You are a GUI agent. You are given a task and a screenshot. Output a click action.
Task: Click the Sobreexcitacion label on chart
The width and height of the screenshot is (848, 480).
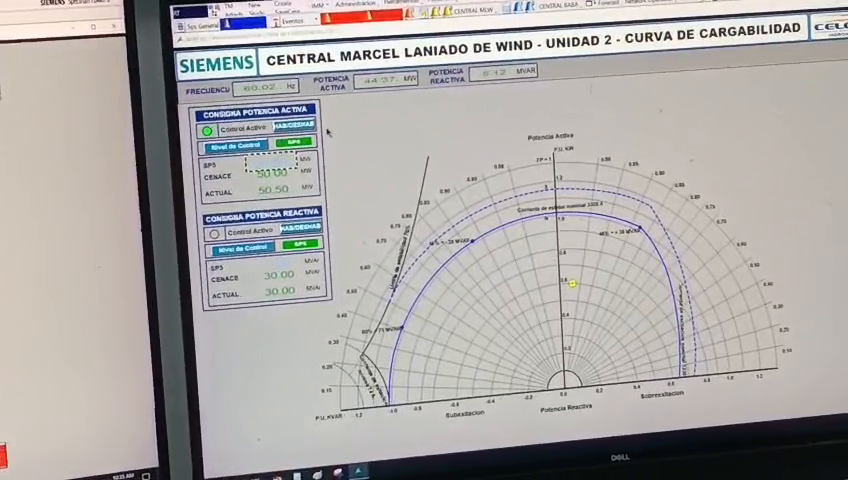tap(662, 395)
